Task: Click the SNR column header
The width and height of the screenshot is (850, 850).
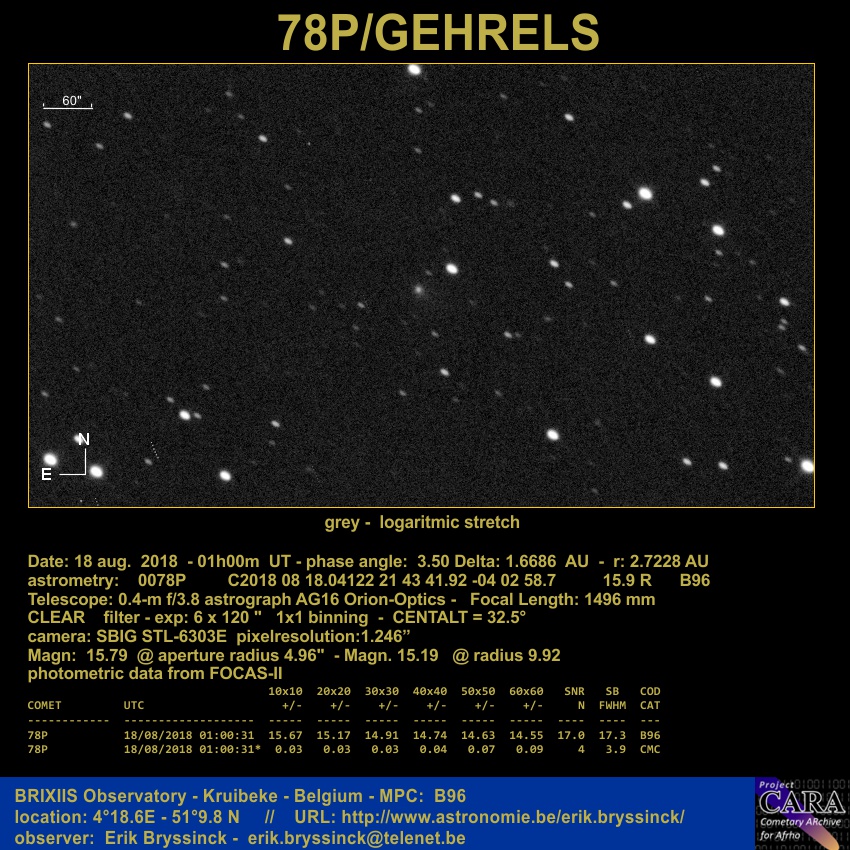Action: [x=574, y=691]
